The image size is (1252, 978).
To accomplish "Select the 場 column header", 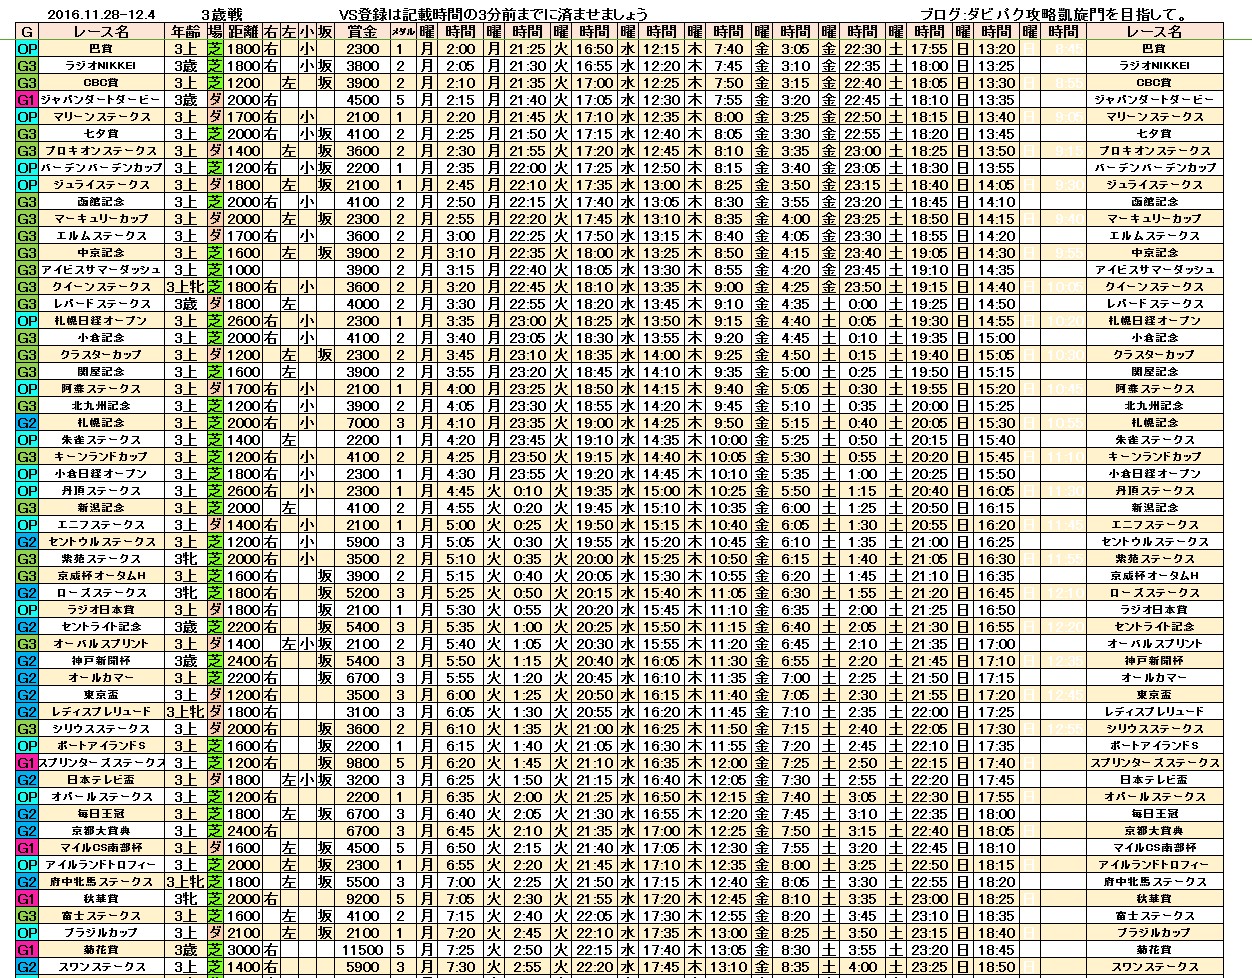I will (x=215, y=32).
